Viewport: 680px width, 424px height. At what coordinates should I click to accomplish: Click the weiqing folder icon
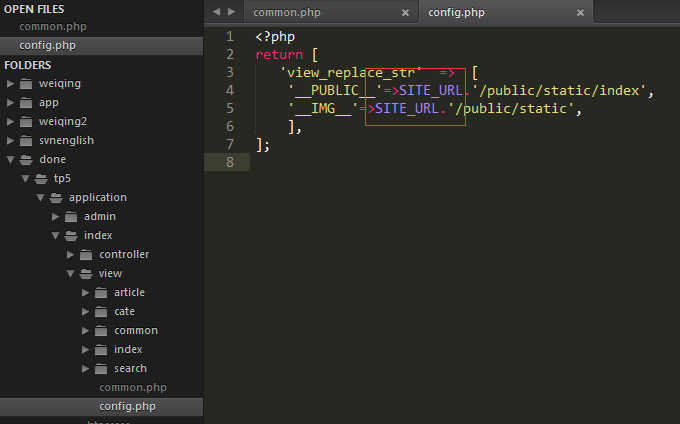pyautogui.click(x=26, y=84)
